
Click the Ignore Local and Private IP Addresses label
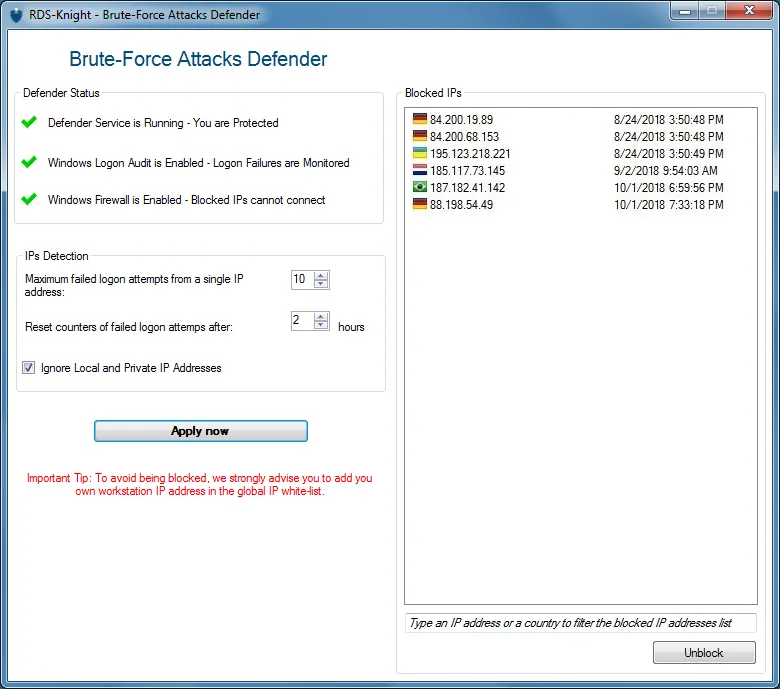pos(131,368)
